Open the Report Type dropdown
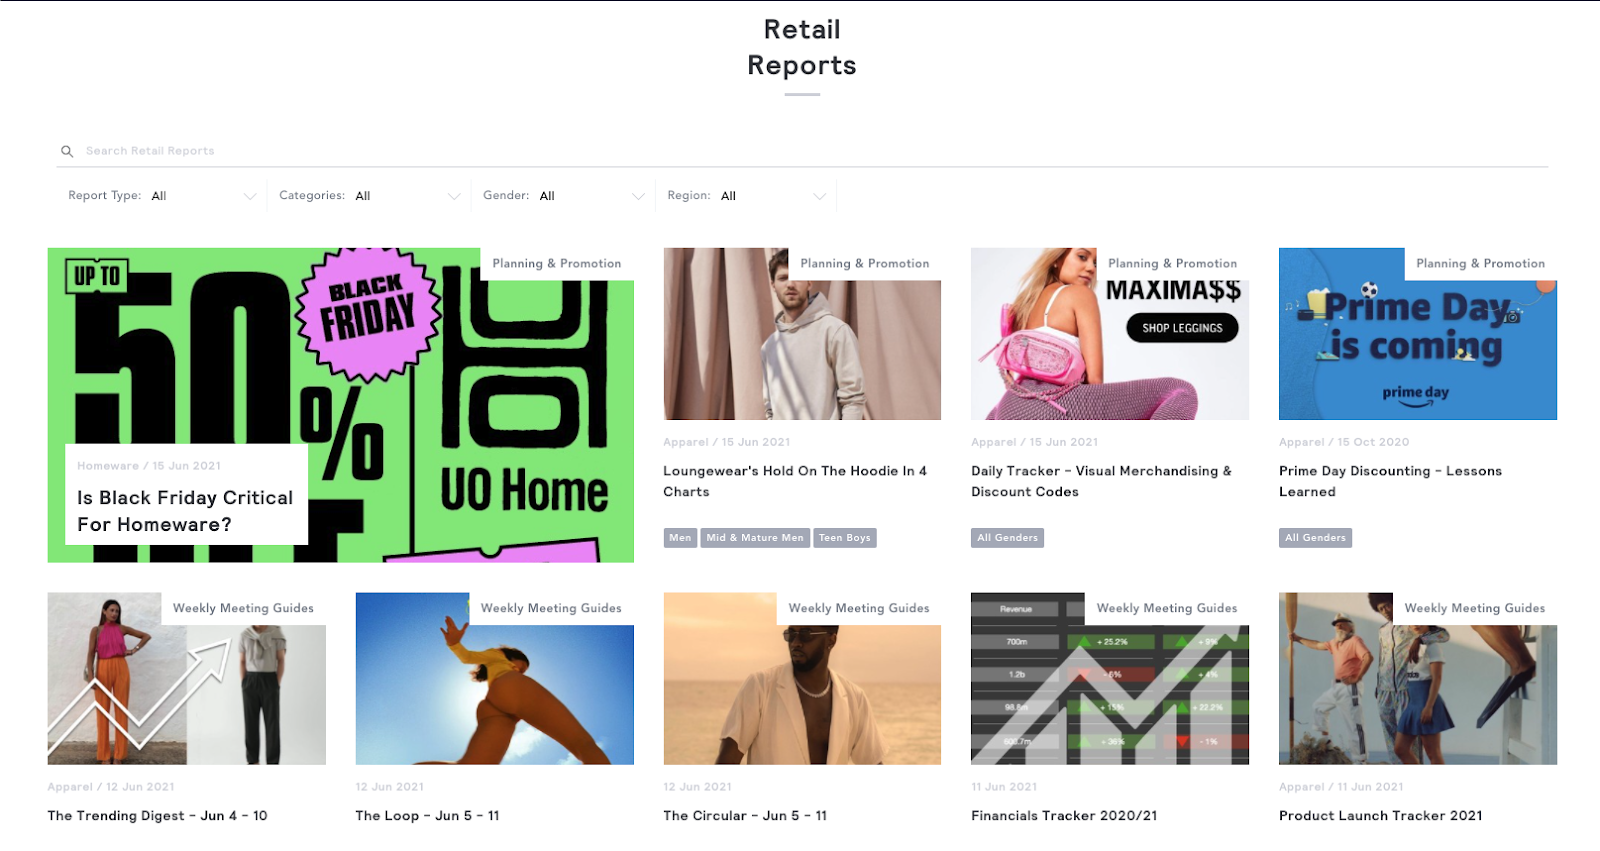 pyautogui.click(x=162, y=196)
